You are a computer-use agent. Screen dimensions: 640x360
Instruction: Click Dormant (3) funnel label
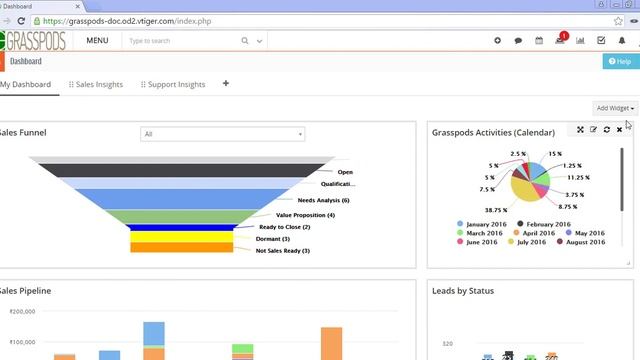273,239
